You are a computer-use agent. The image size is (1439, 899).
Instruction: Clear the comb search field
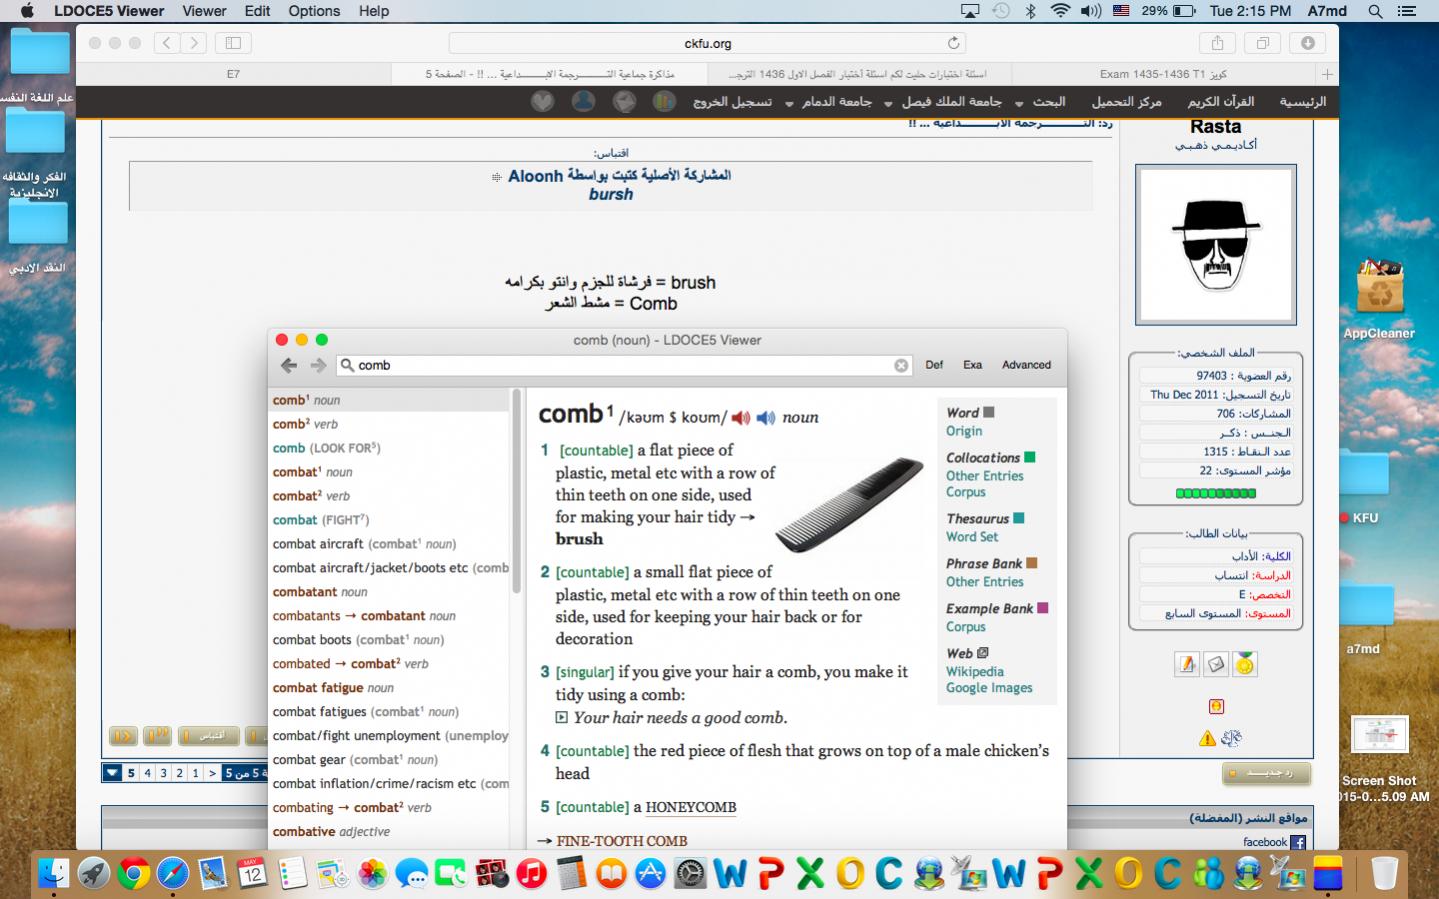tap(901, 366)
